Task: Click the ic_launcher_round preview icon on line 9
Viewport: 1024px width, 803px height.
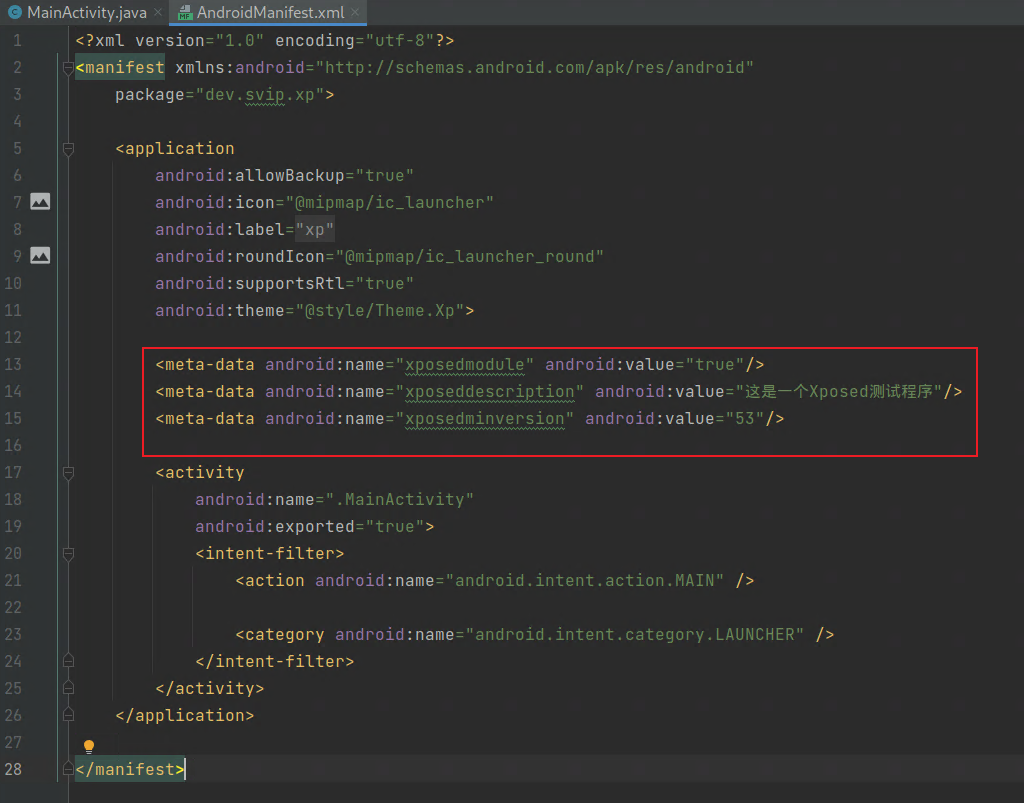Action: coord(39,255)
